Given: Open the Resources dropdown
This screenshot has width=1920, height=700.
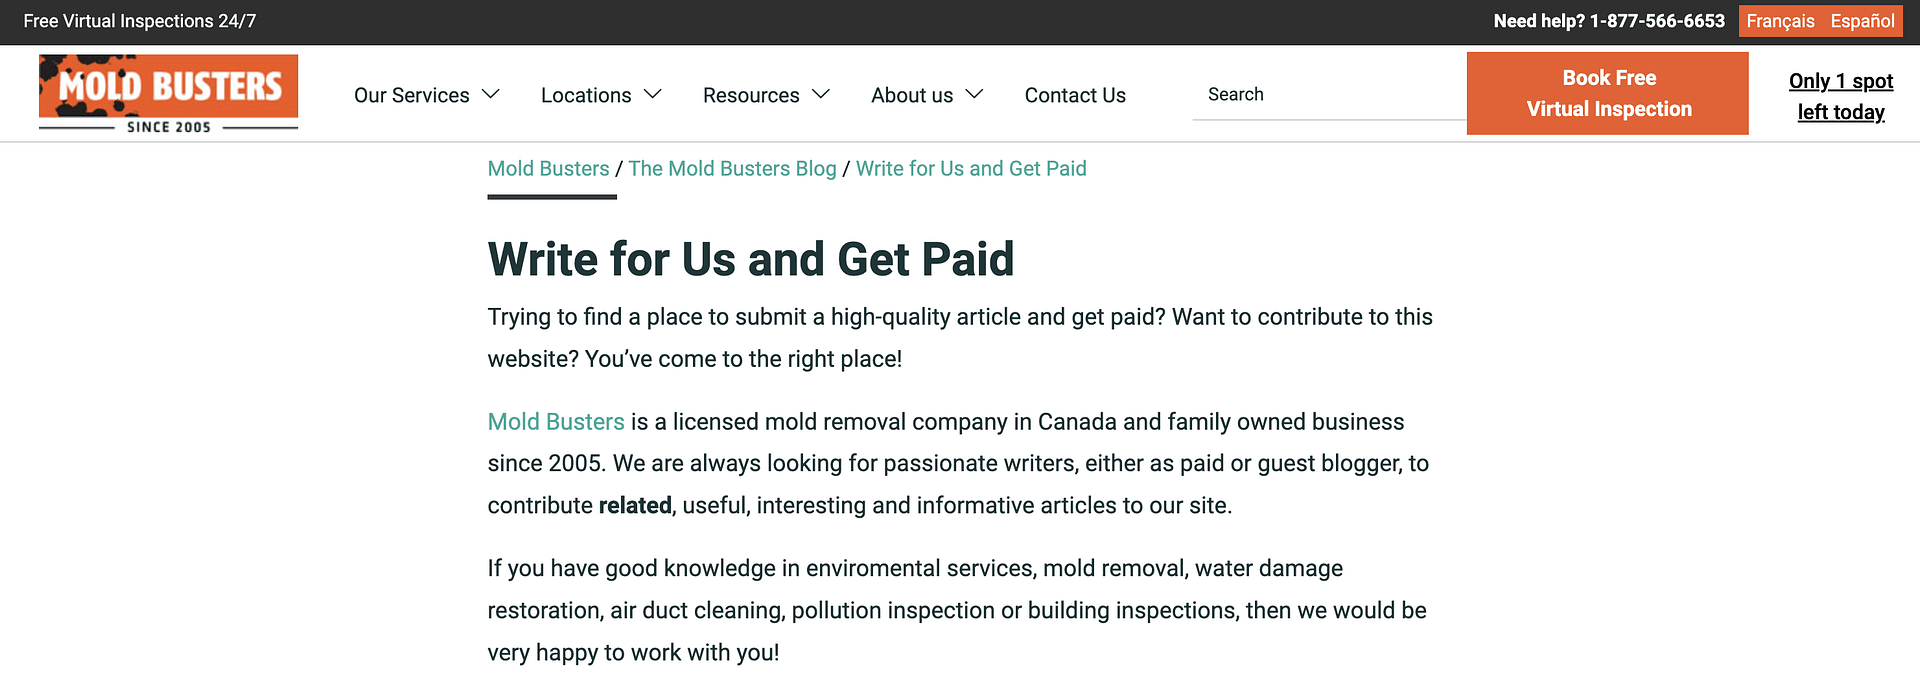Looking at the screenshot, I should [x=751, y=95].
